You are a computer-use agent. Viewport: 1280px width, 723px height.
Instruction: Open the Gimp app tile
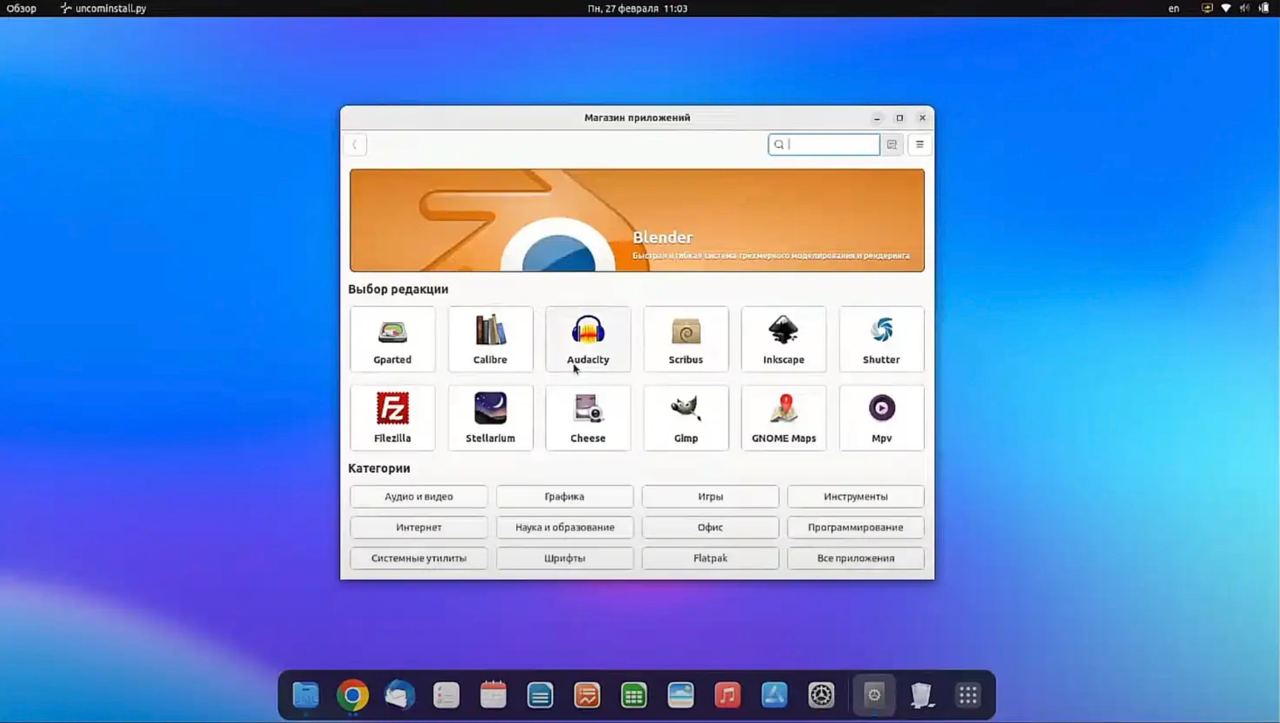pyautogui.click(x=686, y=418)
